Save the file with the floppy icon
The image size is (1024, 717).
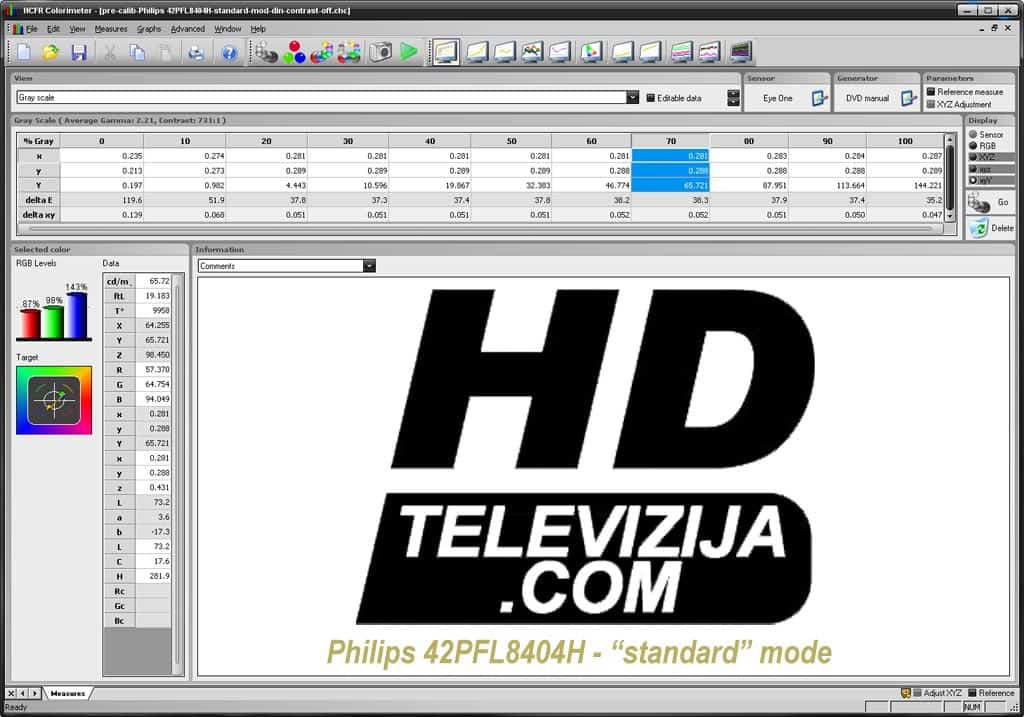[x=79, y=52]
